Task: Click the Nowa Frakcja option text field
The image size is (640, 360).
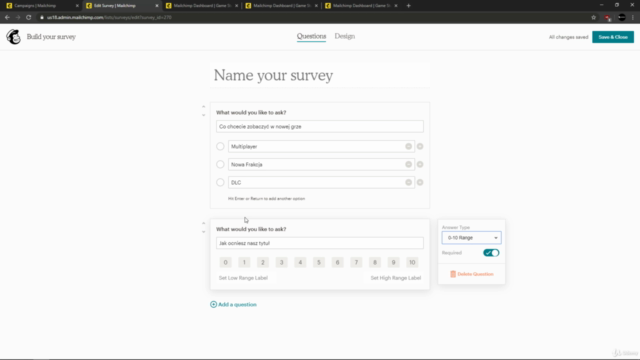Action: click(x=321, y=164)
